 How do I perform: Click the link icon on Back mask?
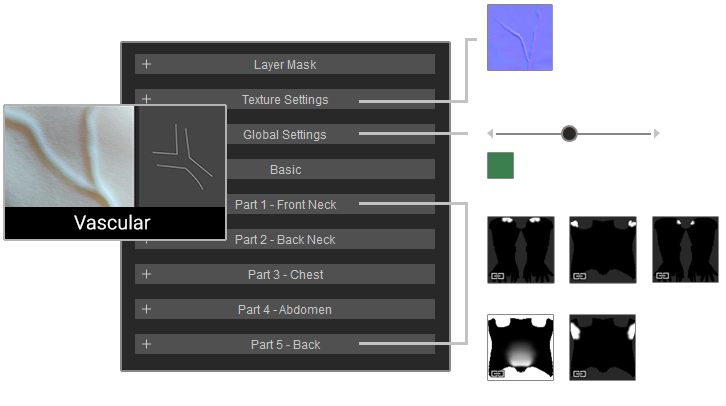(x=580, y=373)
